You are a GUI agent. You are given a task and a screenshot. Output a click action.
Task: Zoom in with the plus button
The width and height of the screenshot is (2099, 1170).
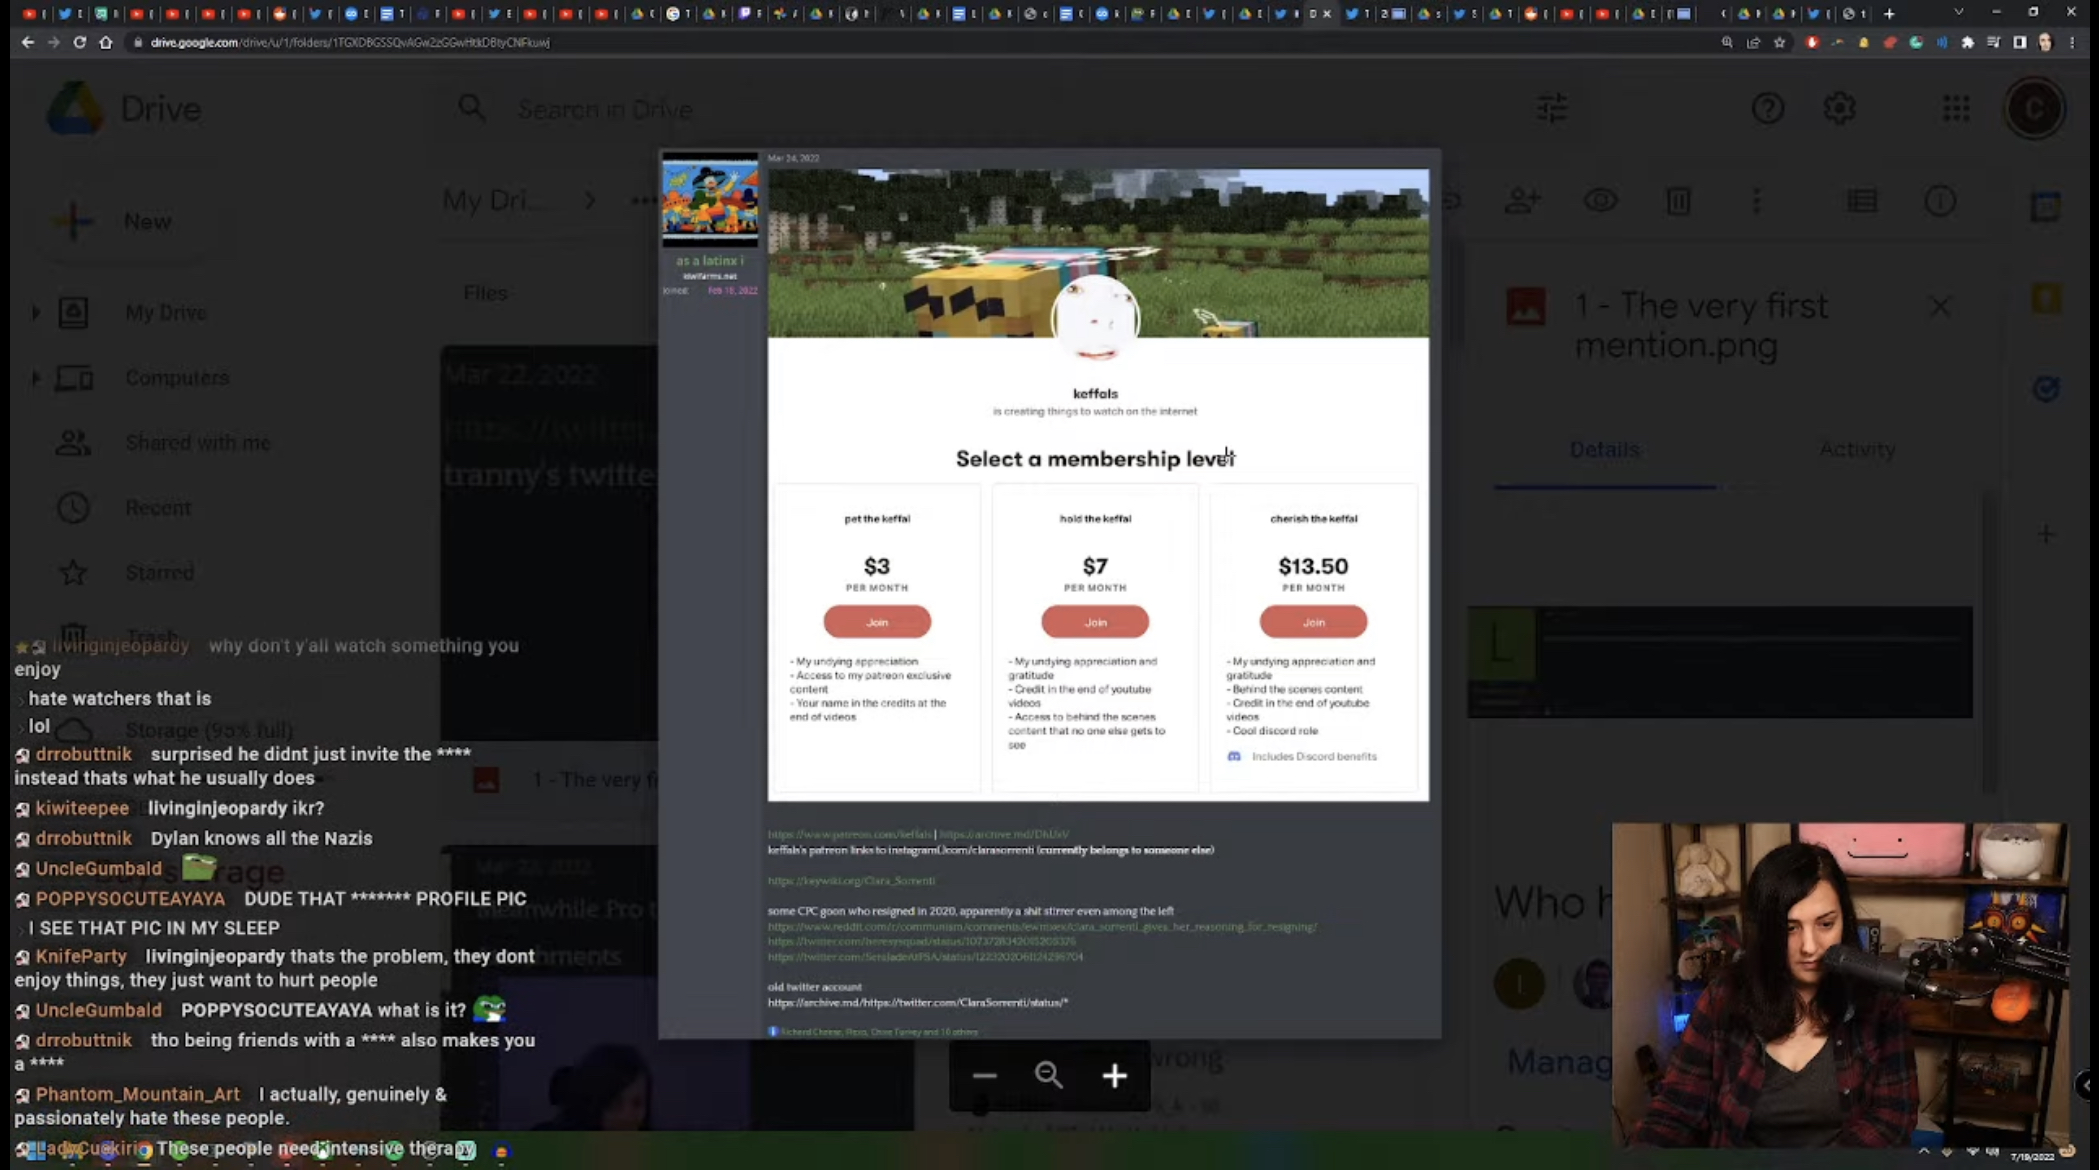pos(1115,1075)
